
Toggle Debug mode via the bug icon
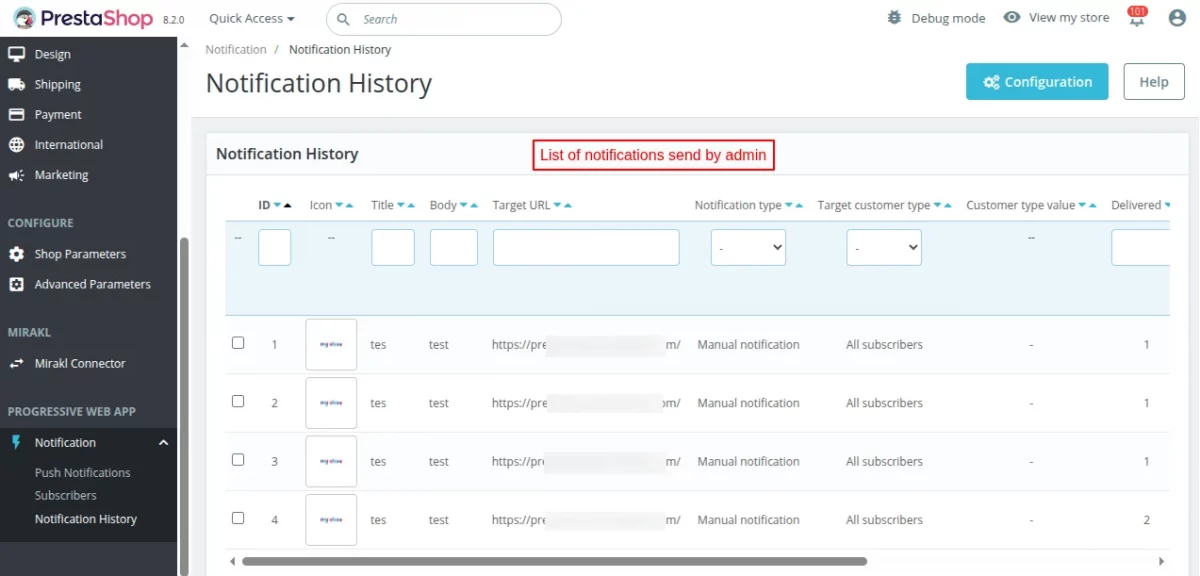pyautogui.click(x=893, y=17)
